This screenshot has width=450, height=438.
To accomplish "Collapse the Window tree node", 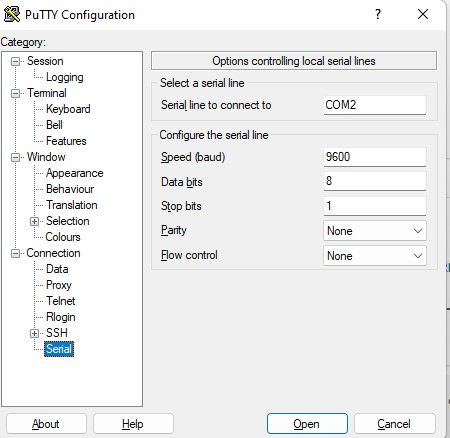I will pos(15,157).
